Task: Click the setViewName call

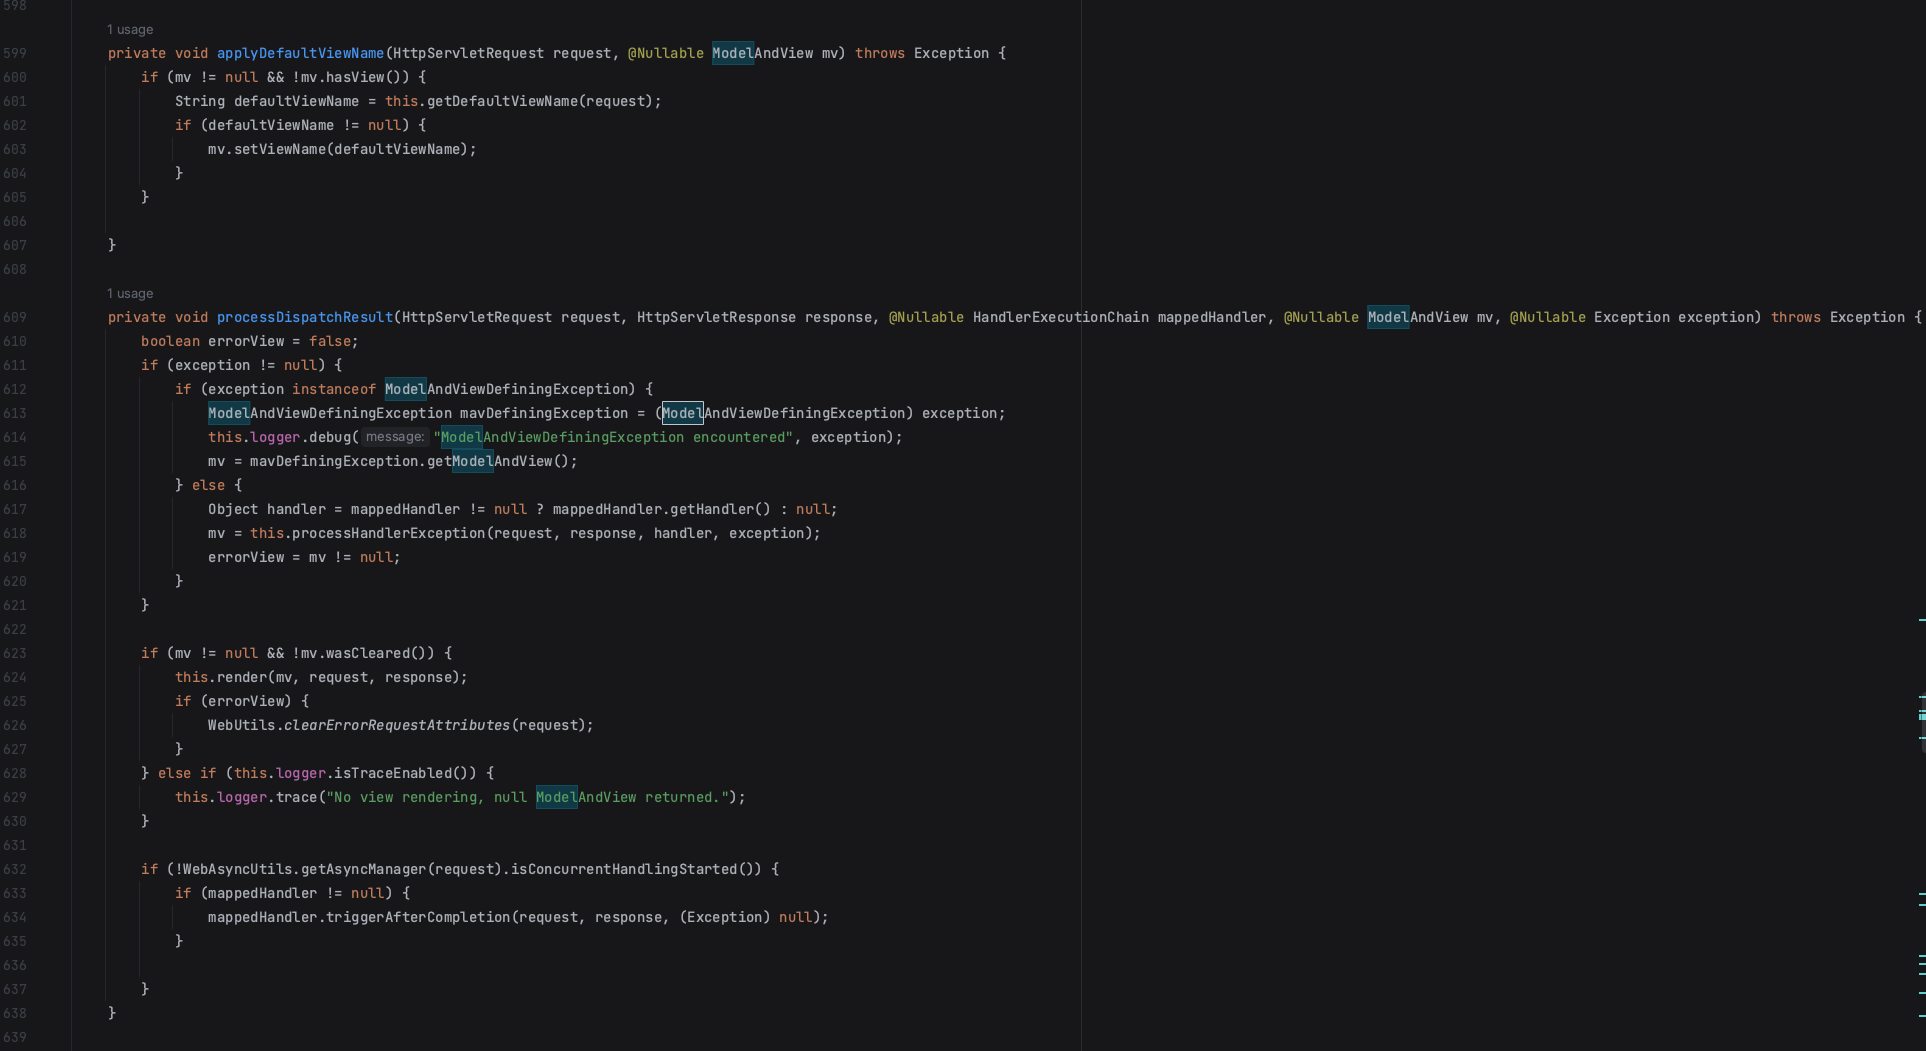Action: coord(279,149)
